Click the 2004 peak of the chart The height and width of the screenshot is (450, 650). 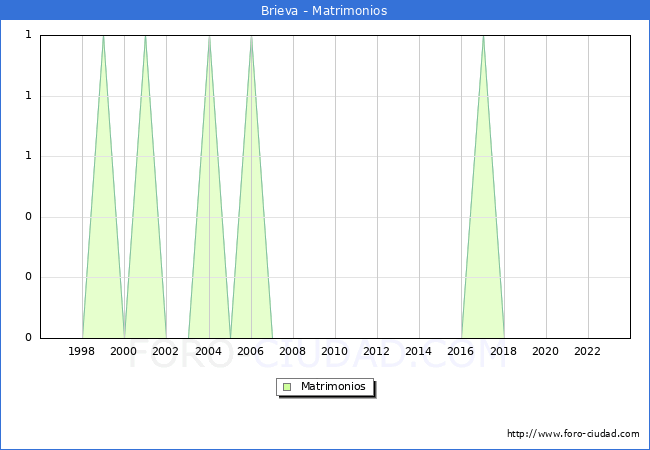pyautogui.click(x=209, y=37)
